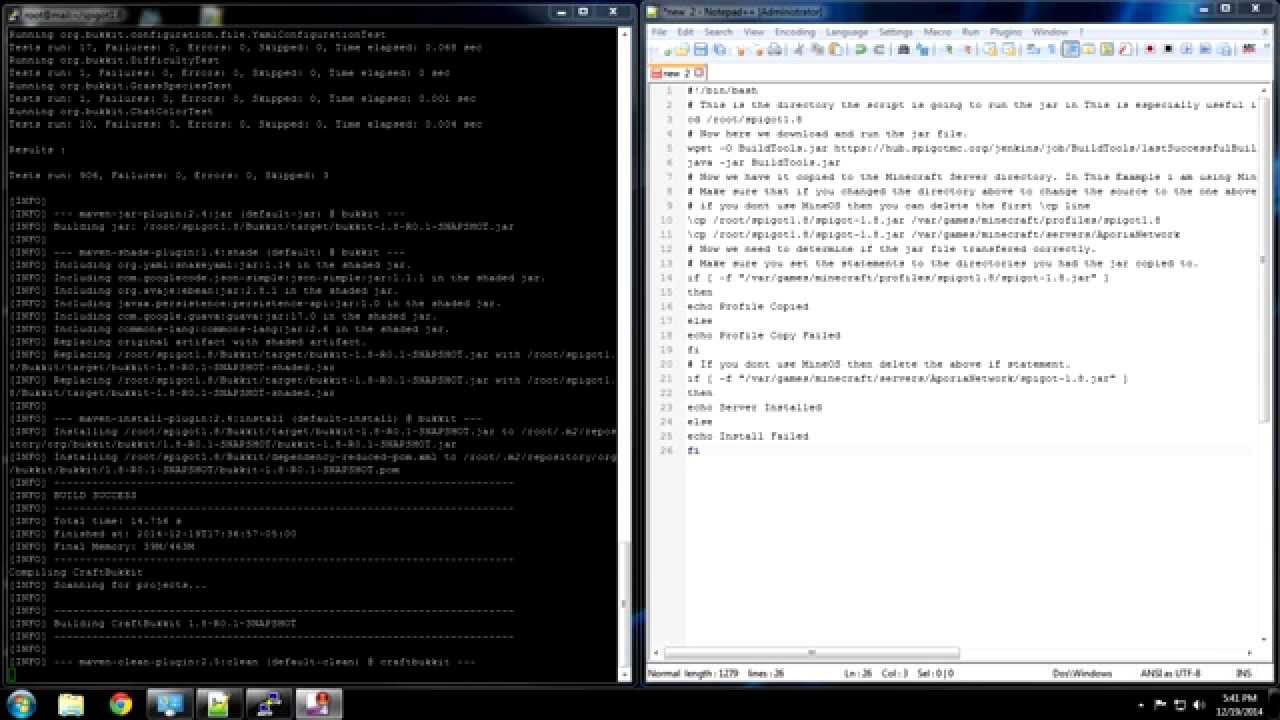Click the spell check ABC icon

click(x=1248, y=49)
